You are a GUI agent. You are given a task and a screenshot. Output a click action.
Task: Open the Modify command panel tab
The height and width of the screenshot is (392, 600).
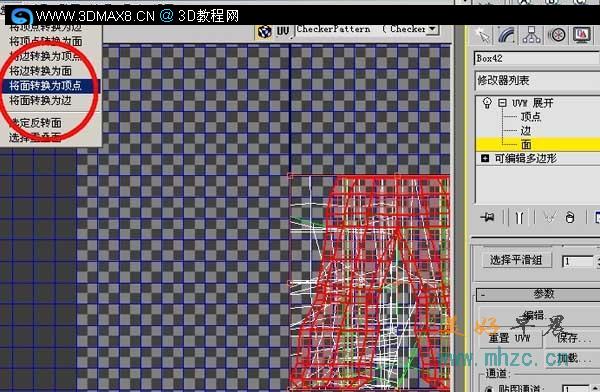coord(507,36)
